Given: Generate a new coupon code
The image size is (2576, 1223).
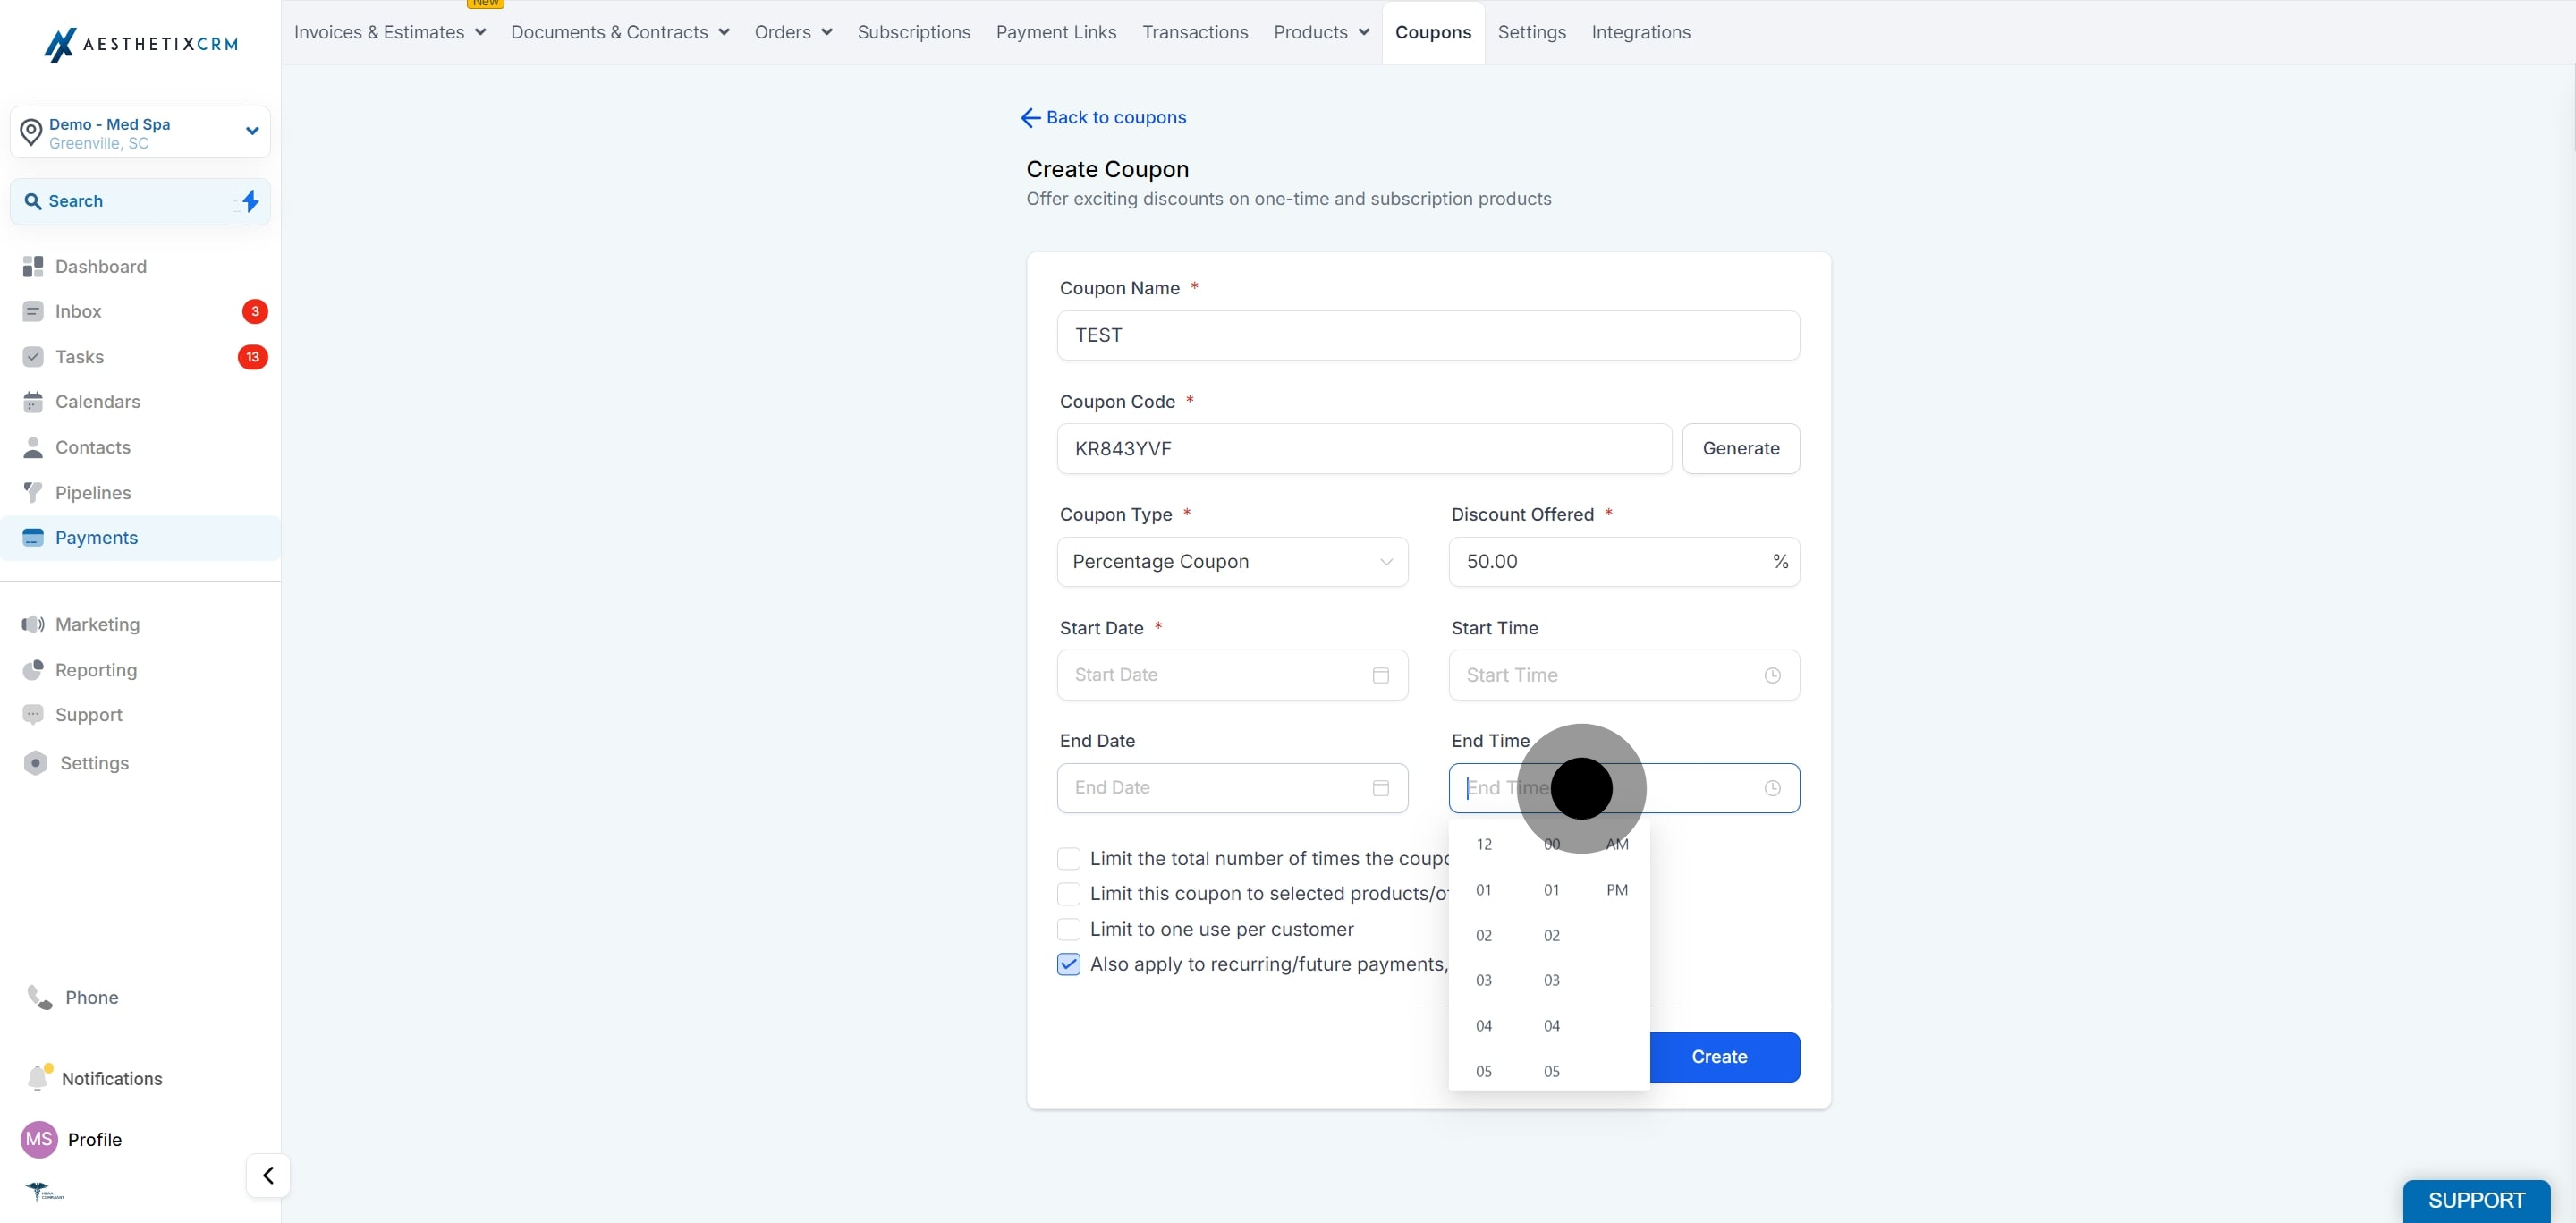Looking at the screenshot, I should [1740, 448].
